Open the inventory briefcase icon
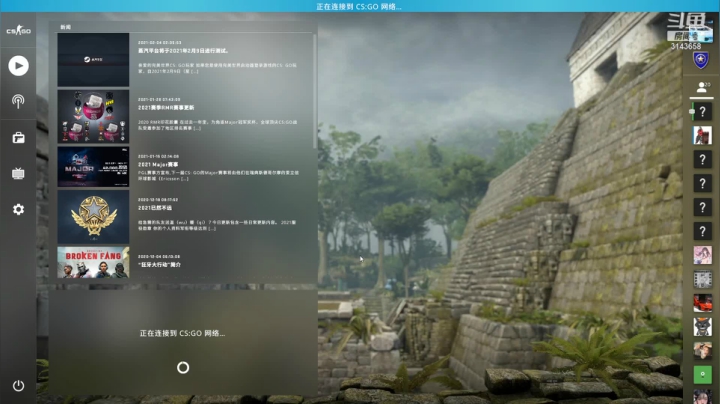 [18, 137]
